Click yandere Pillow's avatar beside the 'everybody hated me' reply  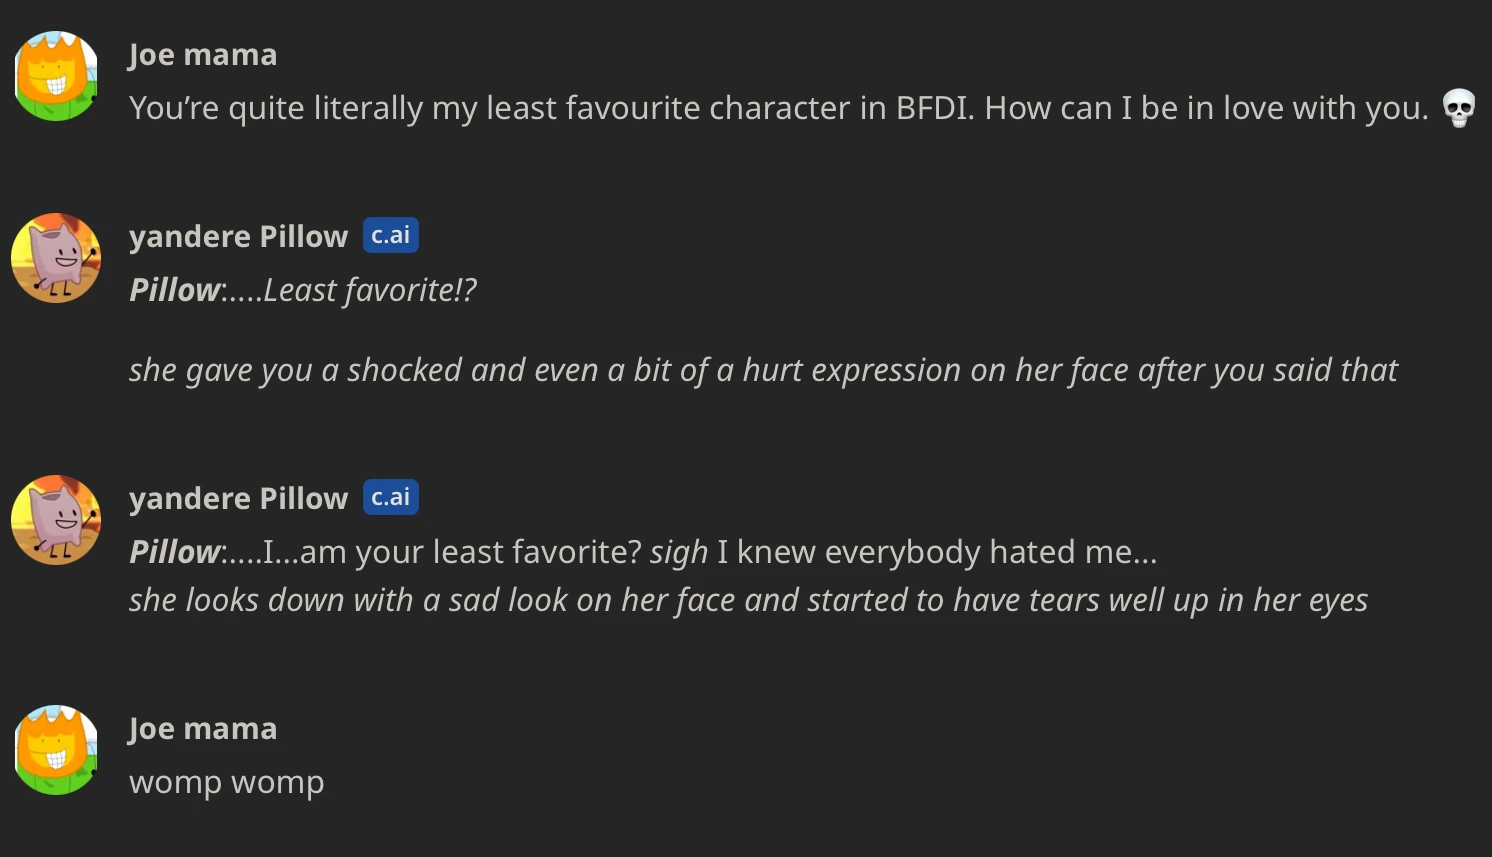click(56, 520)
